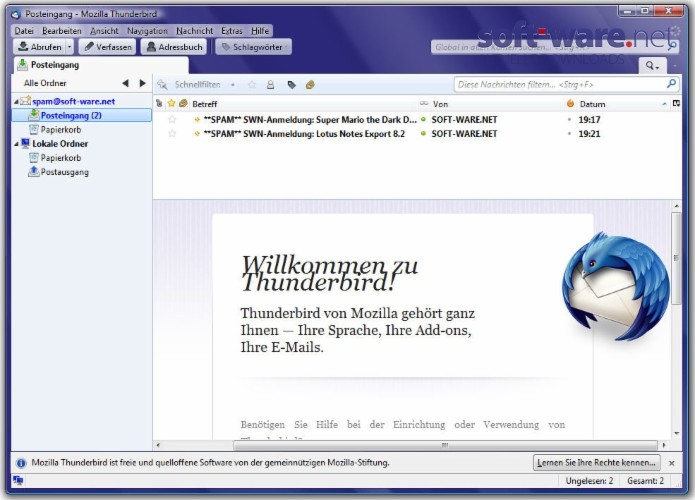The height and width of the screenshot is (500, 695).
Task: Switch to previous folder view arrow
Action: 125,83
